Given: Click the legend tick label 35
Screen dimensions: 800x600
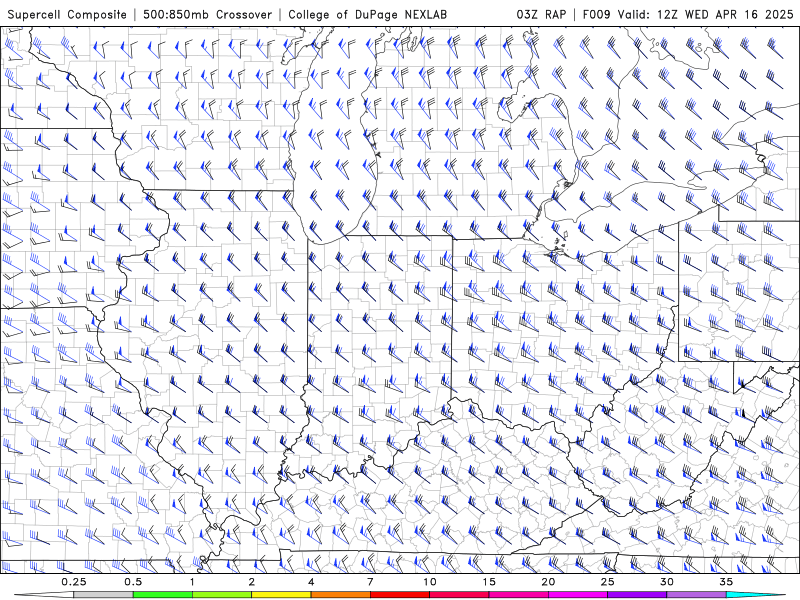Looking at the screenshot, I should point(726,582).
